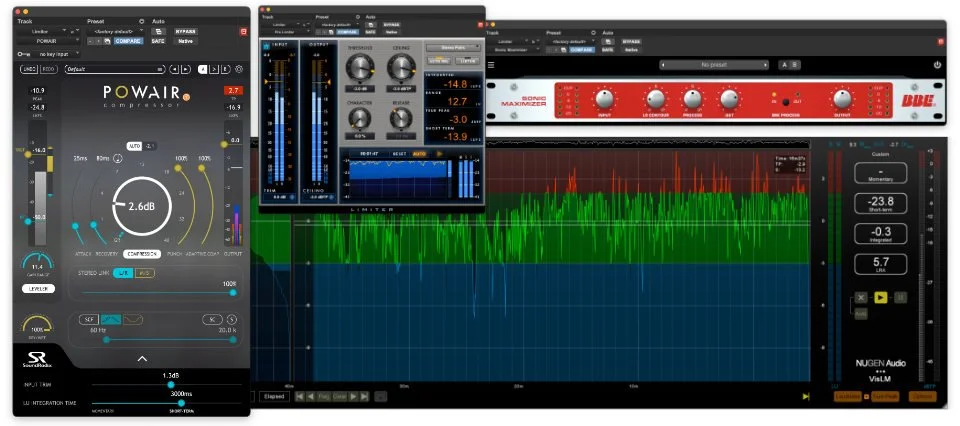Open POWAIR Default preset dropdown
The image size is (960, 426).
[115, 69]
